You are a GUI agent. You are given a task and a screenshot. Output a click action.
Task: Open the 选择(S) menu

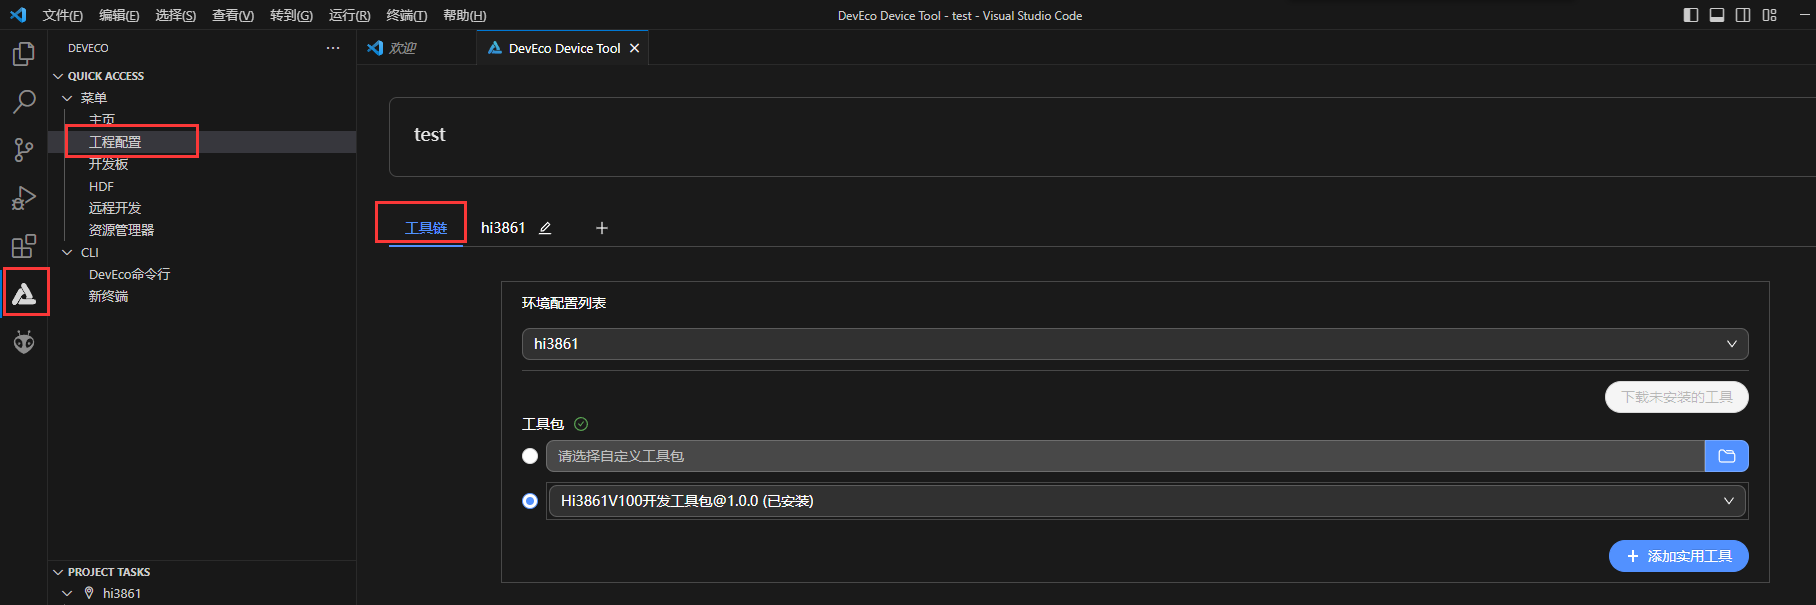pos(176,15)
